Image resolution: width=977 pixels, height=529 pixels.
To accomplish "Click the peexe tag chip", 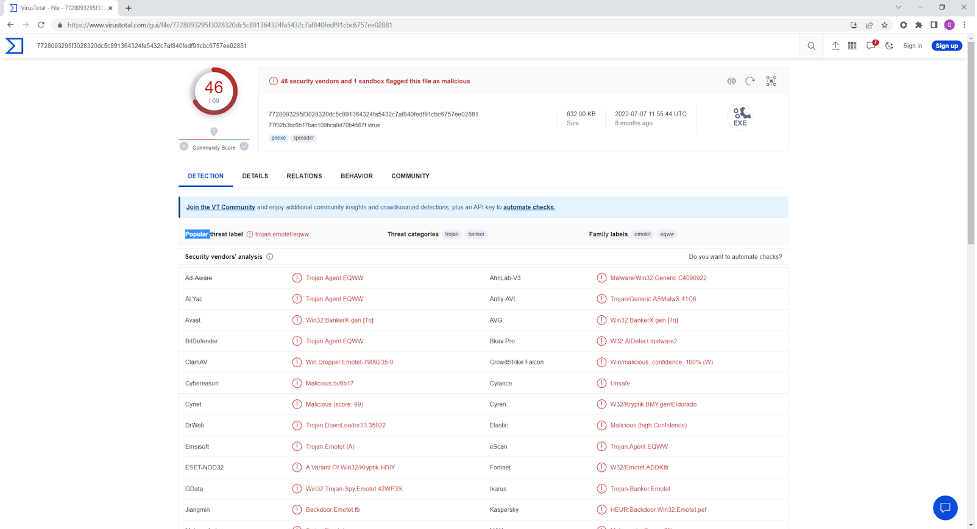I will (x=279, y=138).
